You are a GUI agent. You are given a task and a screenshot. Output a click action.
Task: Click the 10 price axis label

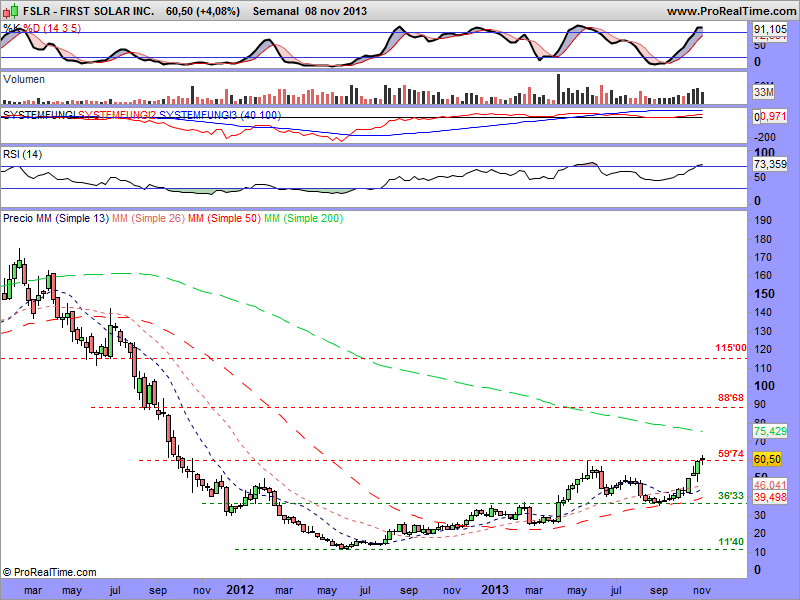pos(760,552)
